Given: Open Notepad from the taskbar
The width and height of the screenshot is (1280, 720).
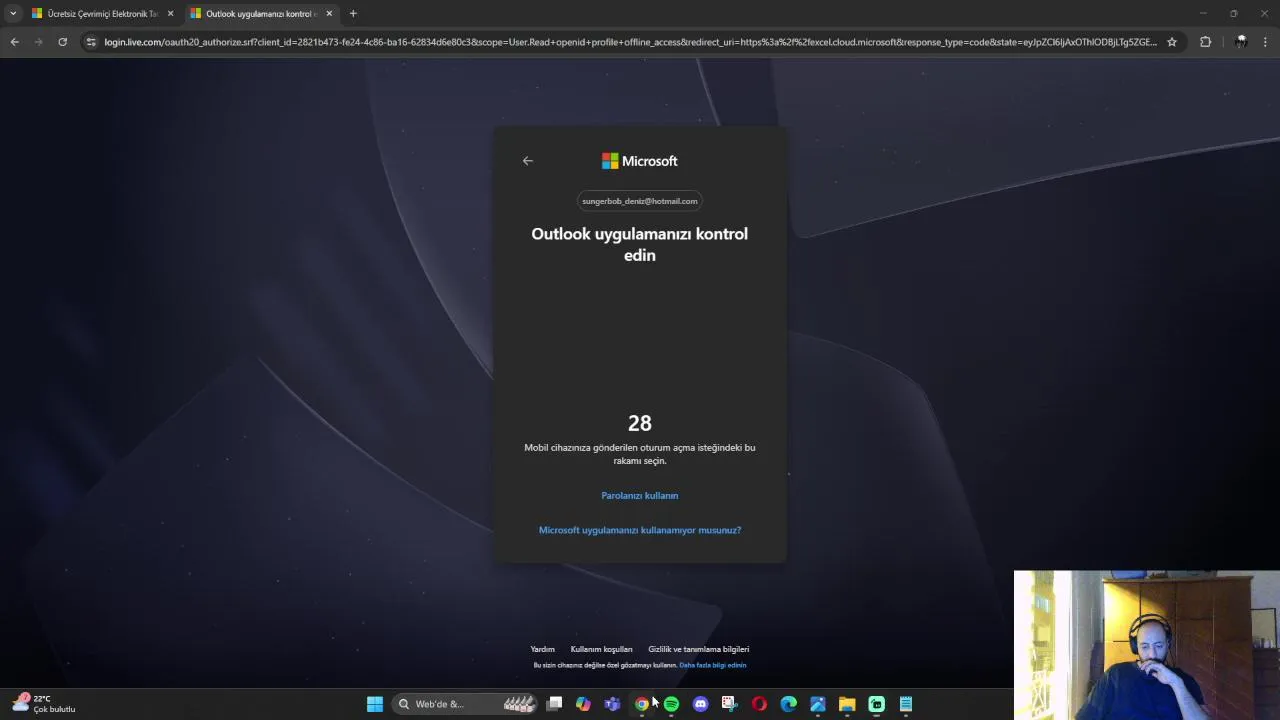Looking at the screenshot, I should click(x=905, y=704).
